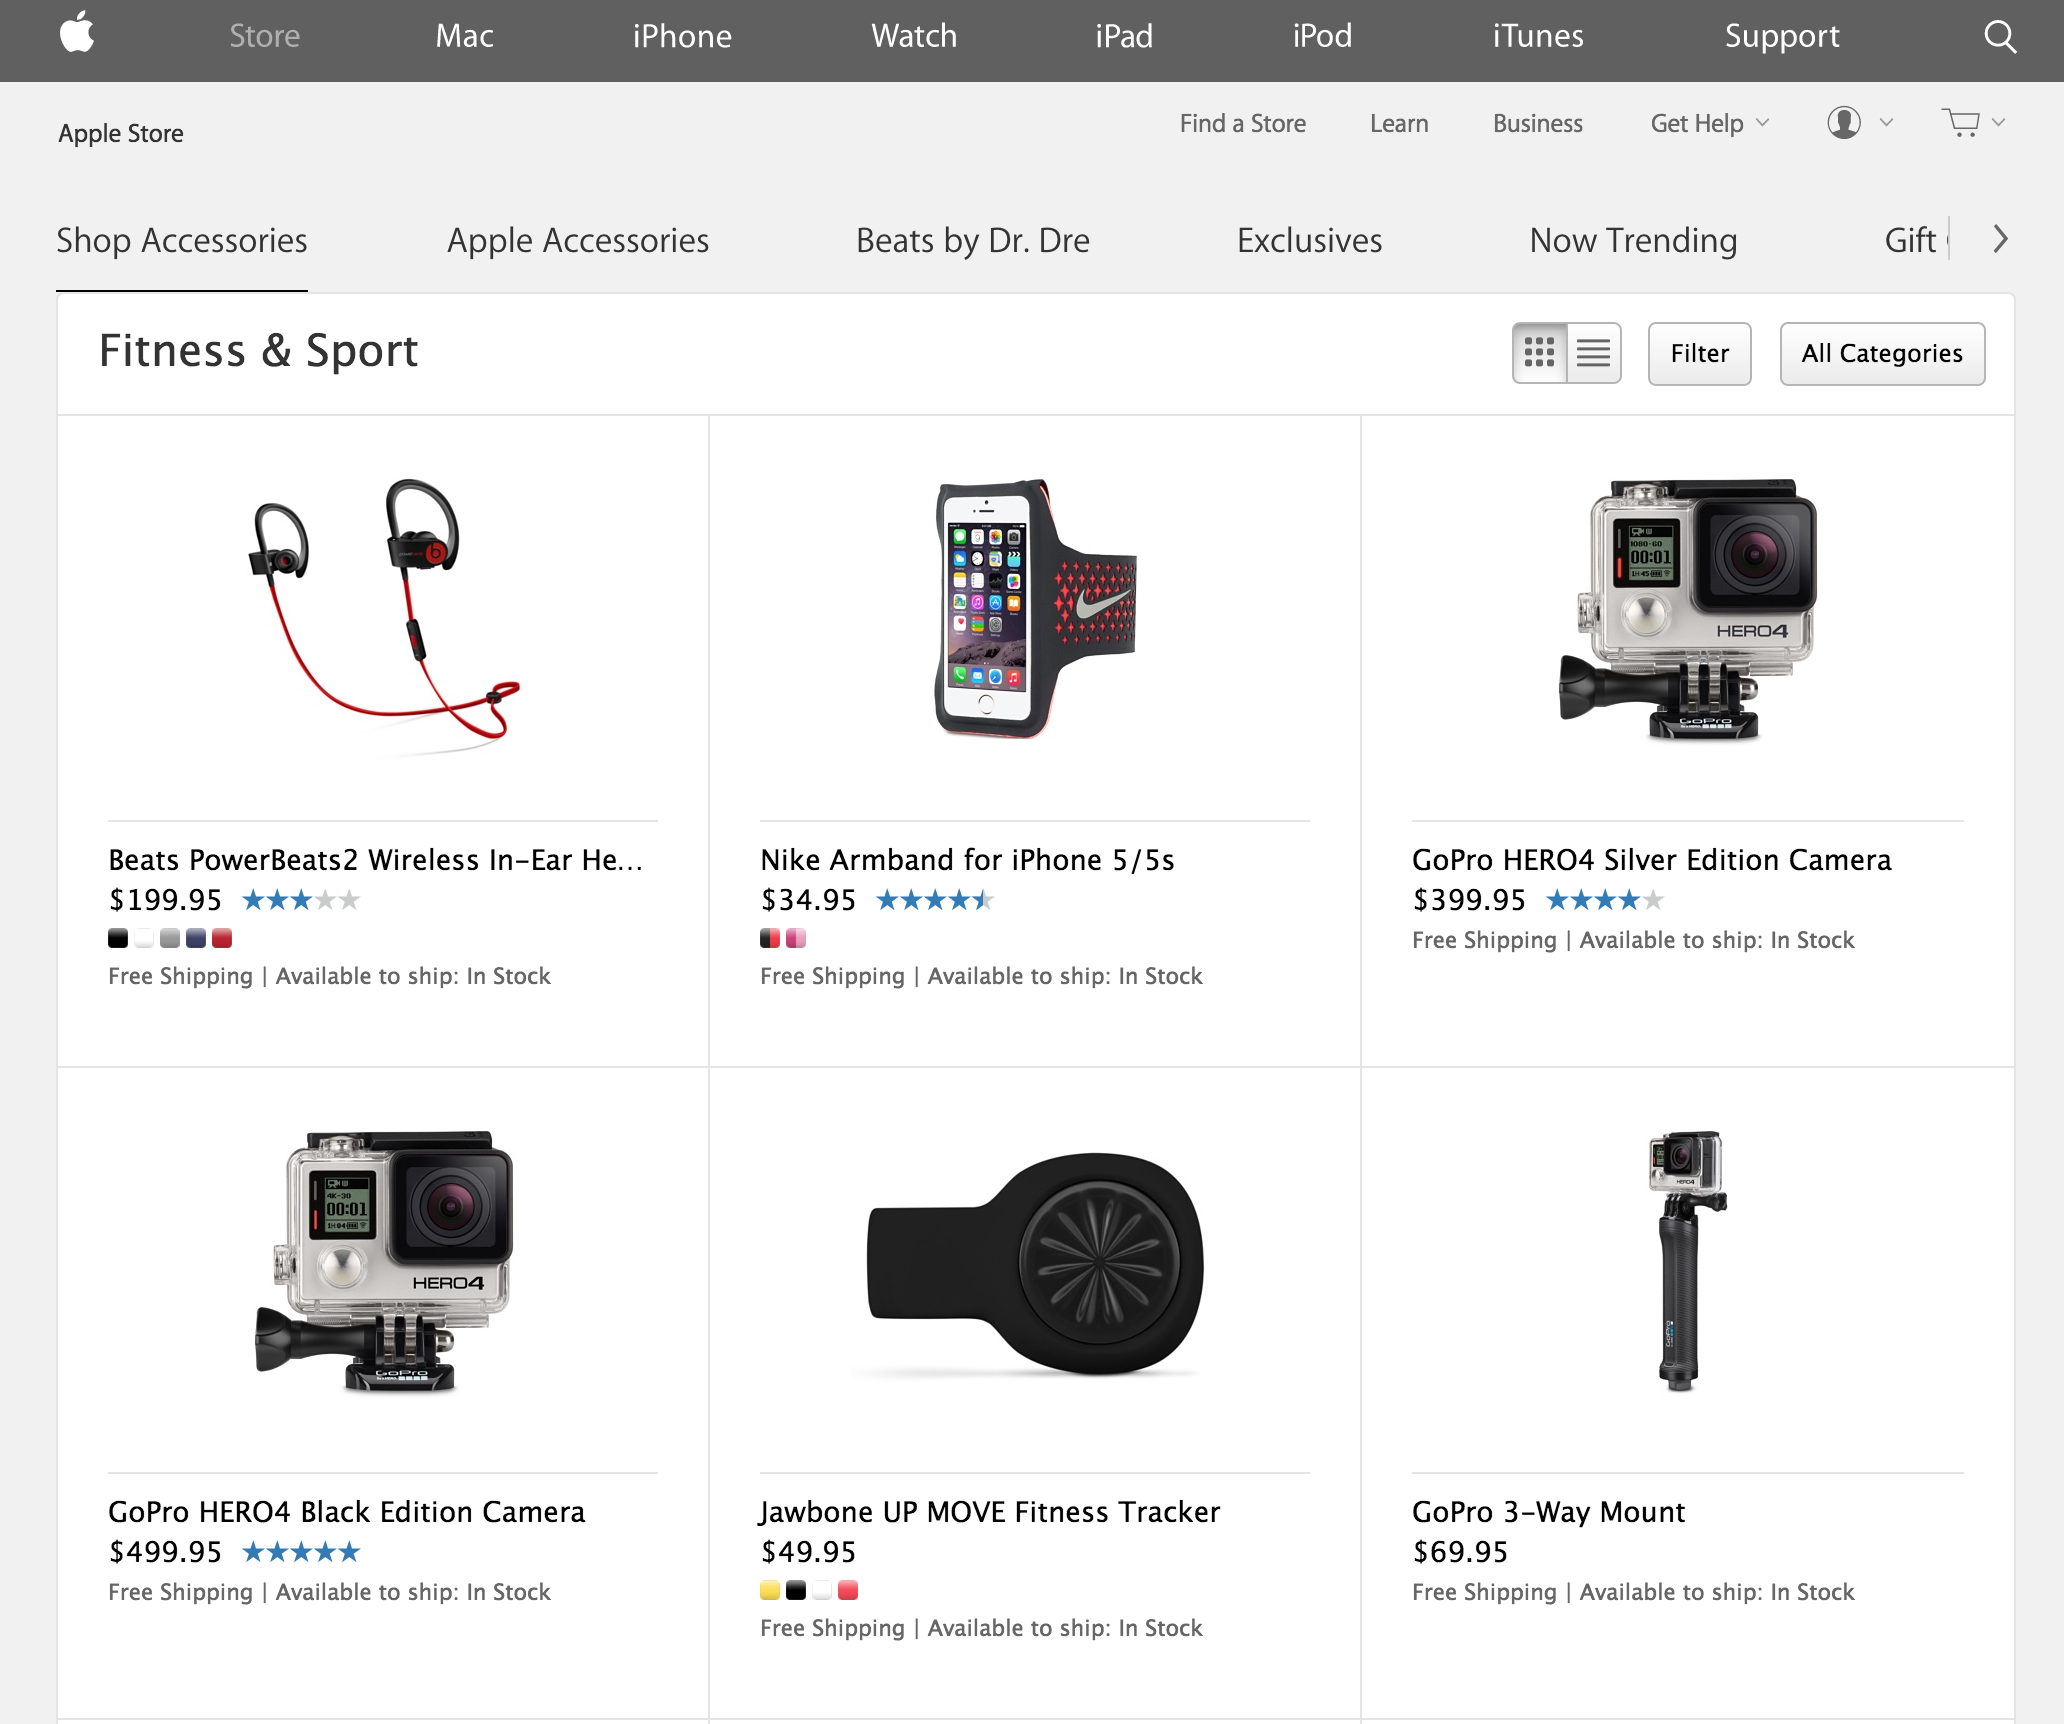Select the pink Nike Armband color swatch
This screenshot has height=1724, width=2064.
[x=796, y=938]
